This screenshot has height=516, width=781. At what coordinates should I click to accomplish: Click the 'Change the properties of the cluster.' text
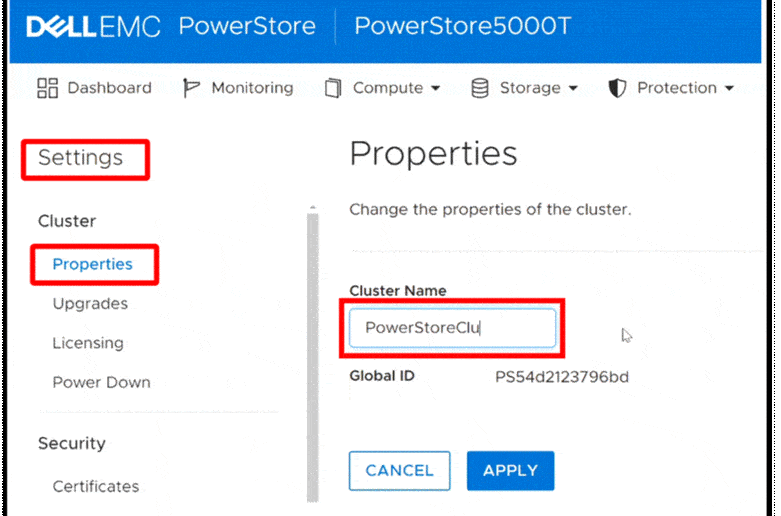point(490,210)
